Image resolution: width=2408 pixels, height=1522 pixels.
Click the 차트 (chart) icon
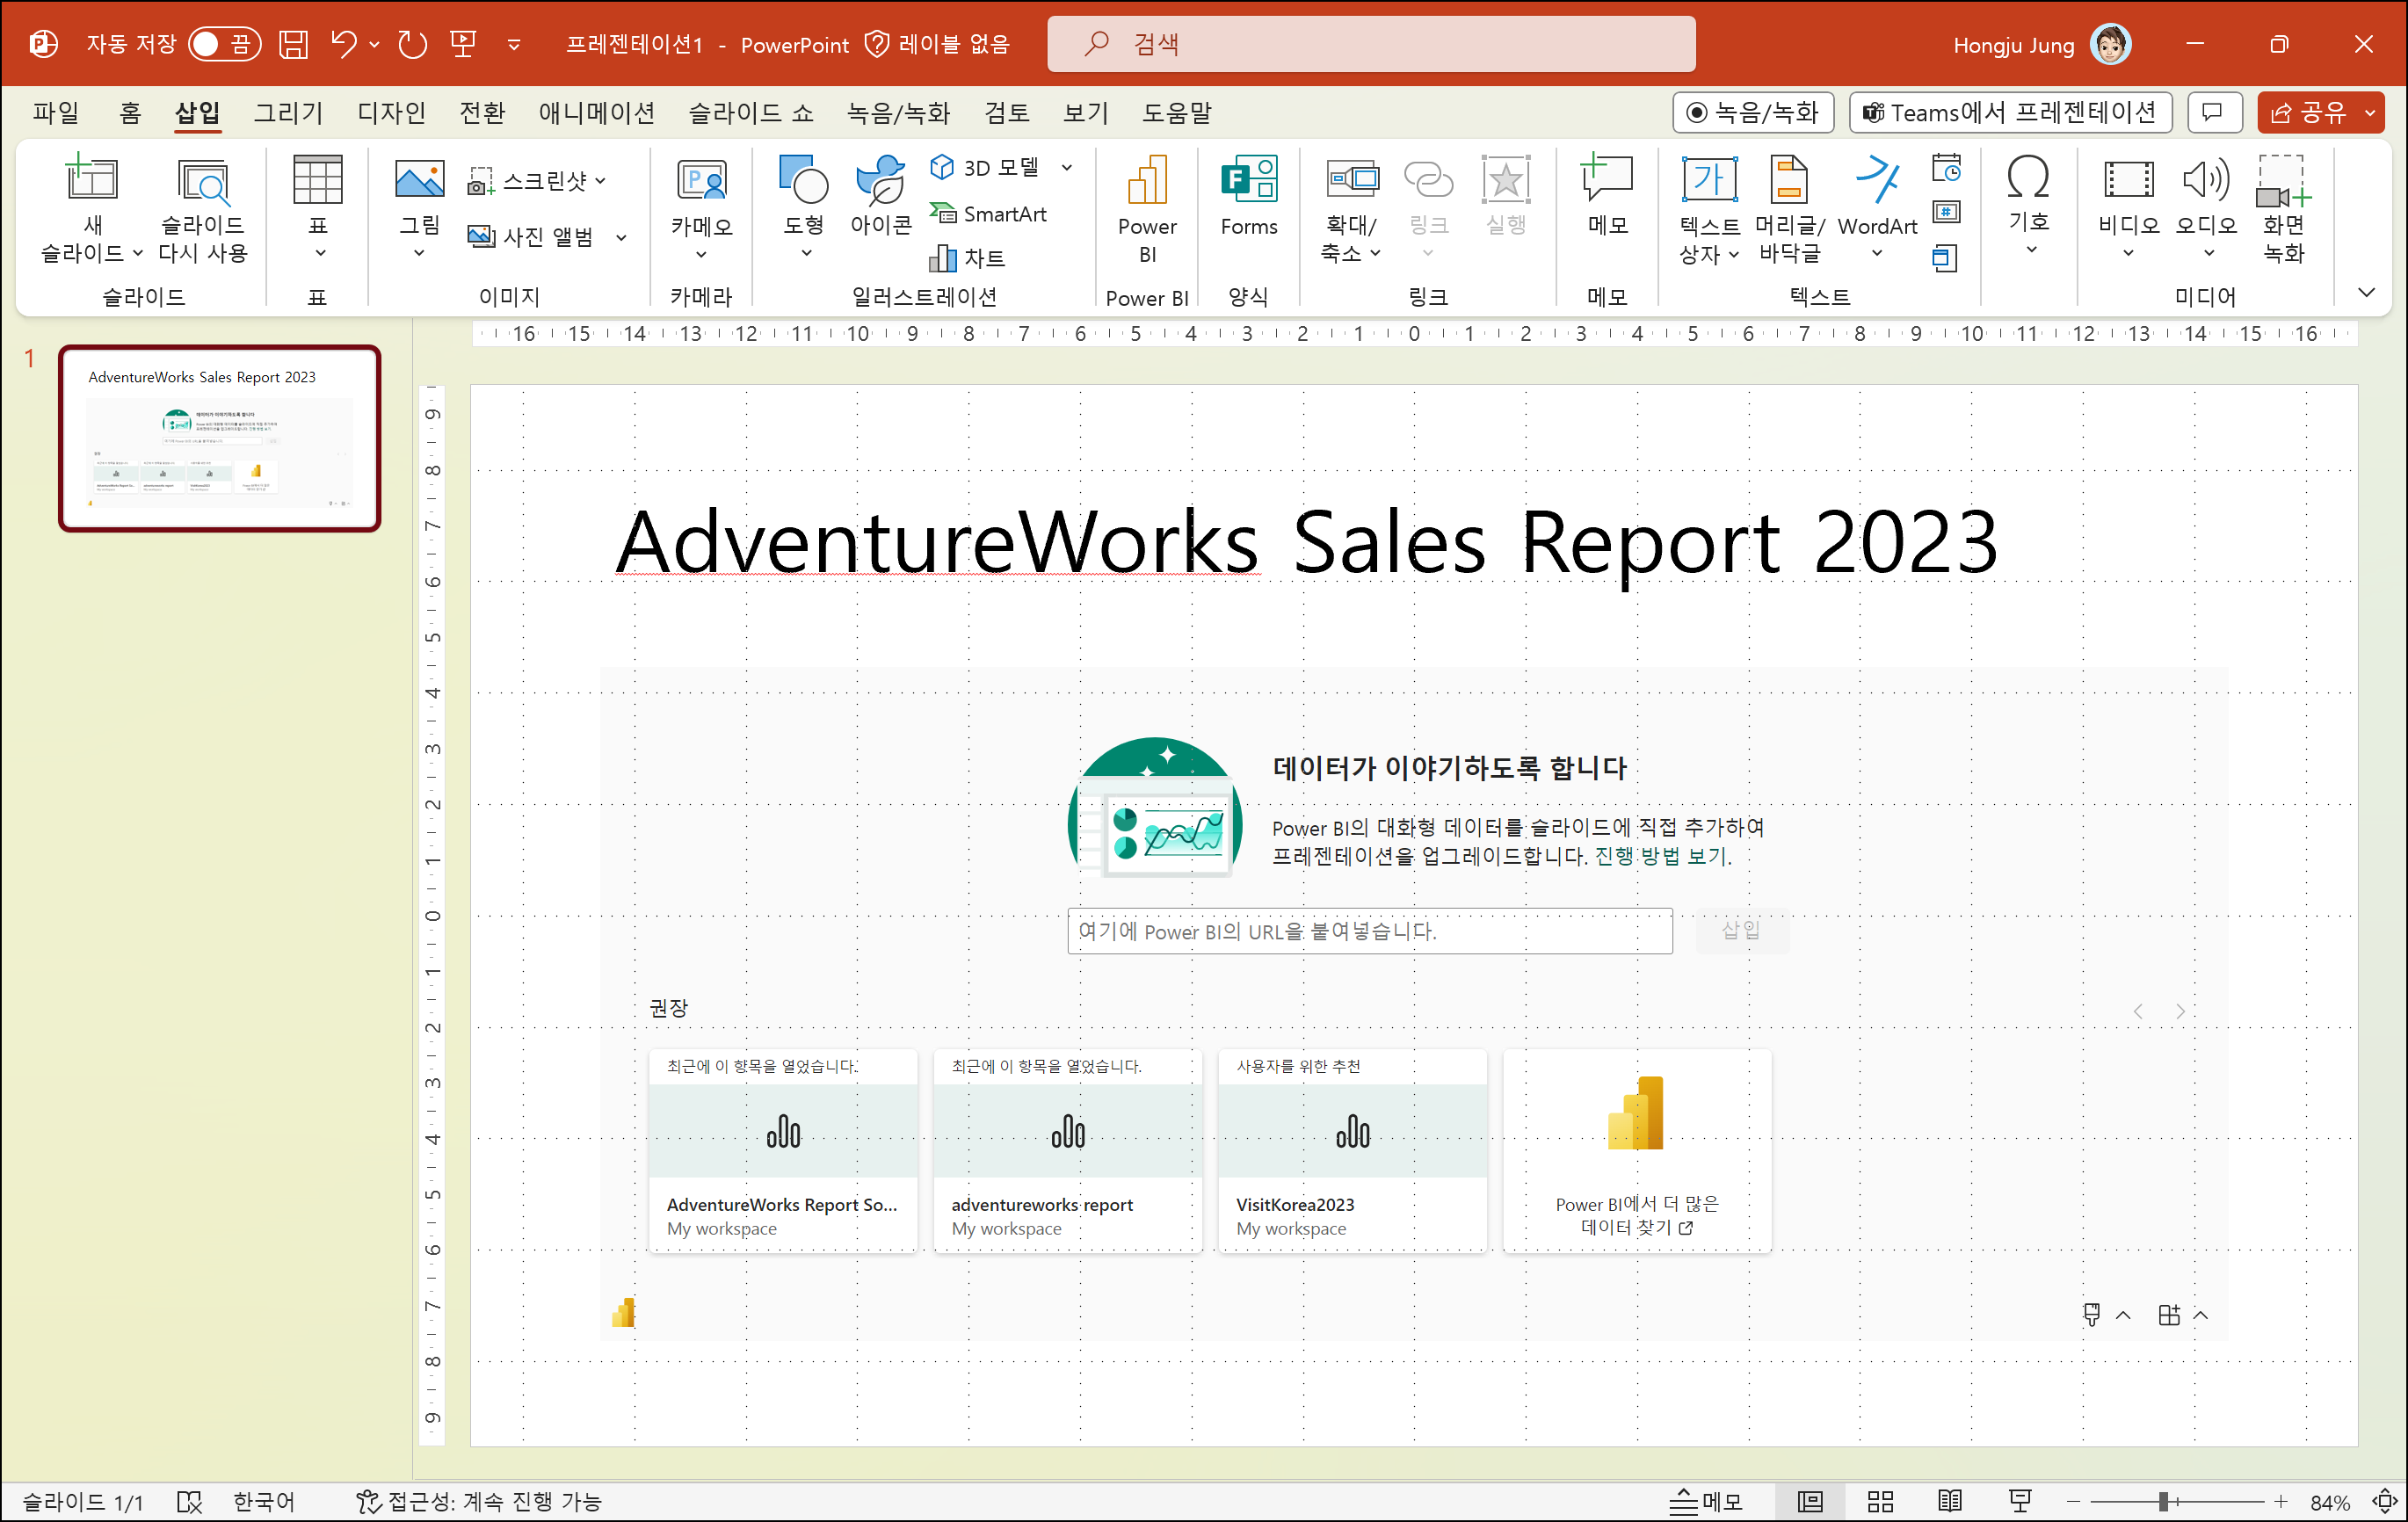[967, 258]
